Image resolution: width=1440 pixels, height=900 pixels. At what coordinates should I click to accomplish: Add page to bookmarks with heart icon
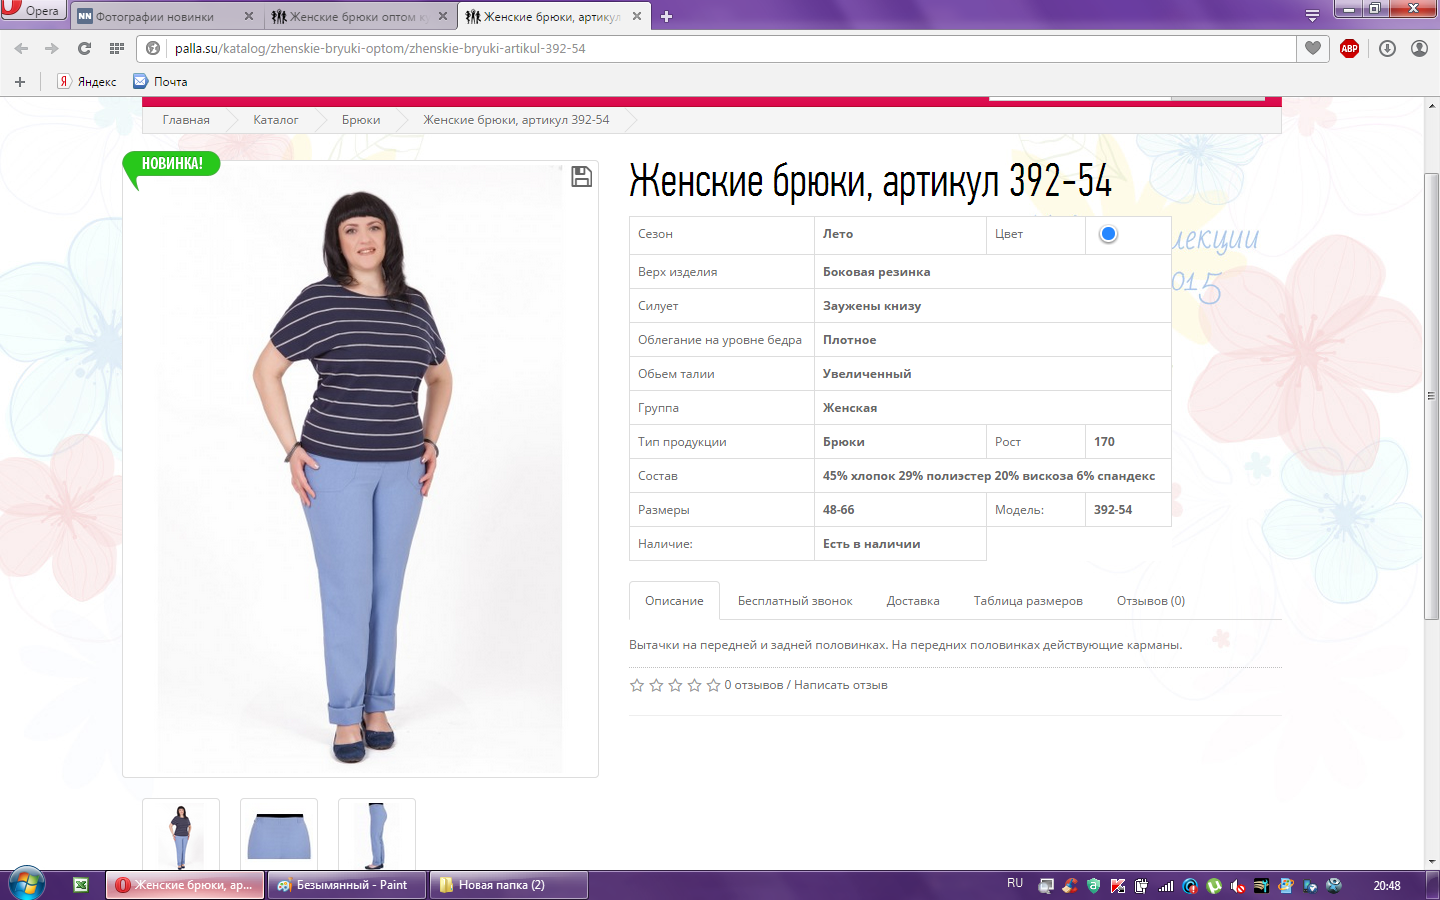pos(1313,48)
